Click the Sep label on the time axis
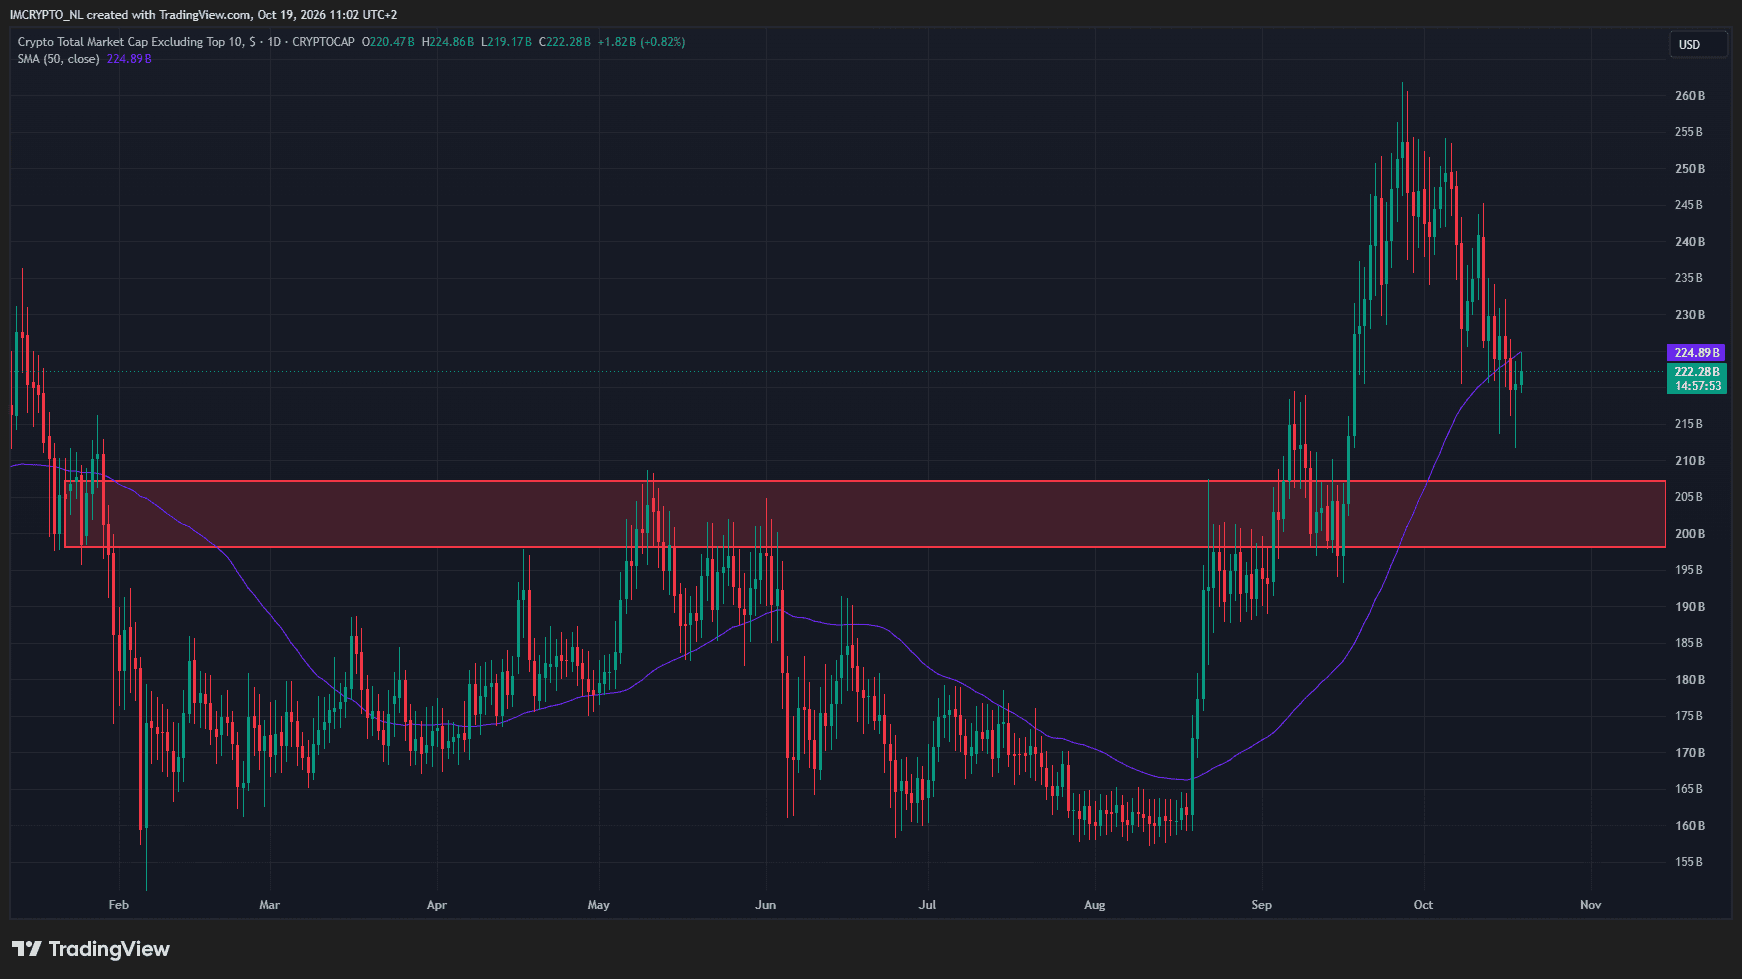1742x979 pixels. pos(1262,905)
